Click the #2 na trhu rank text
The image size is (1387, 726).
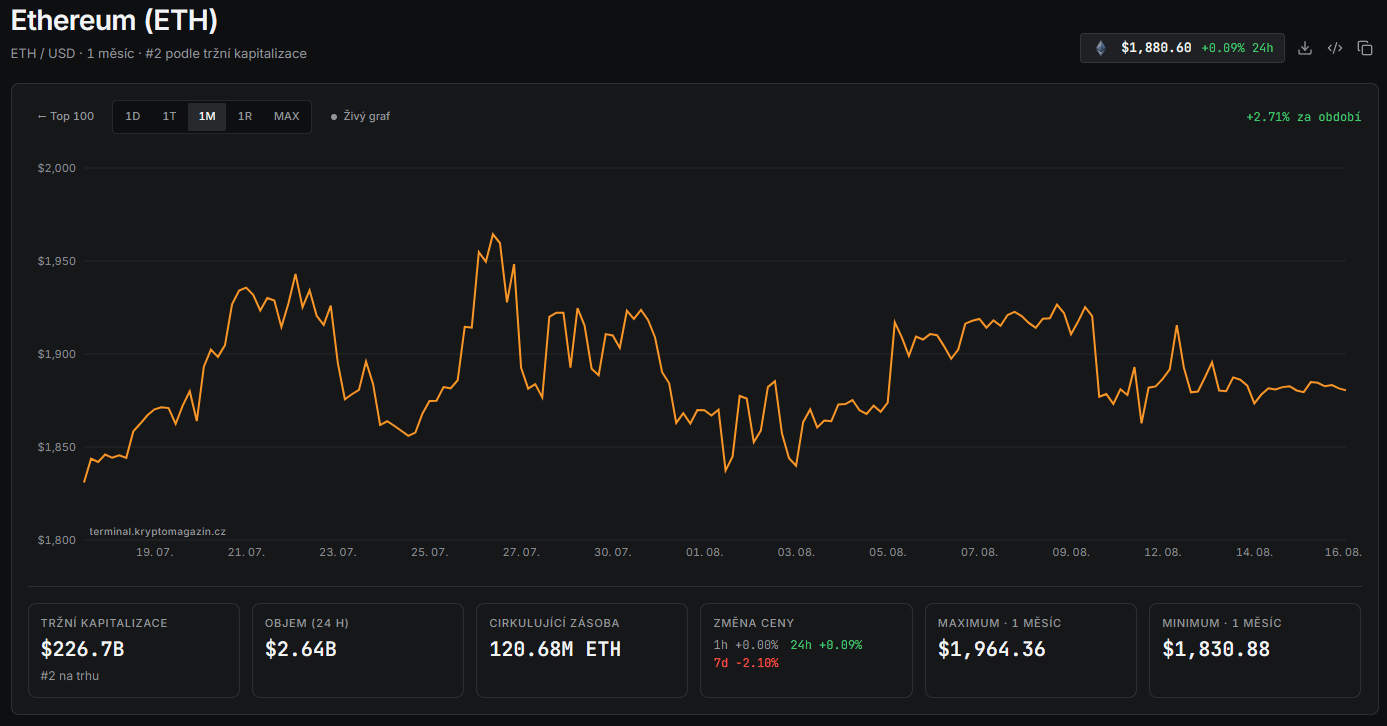click(x=70, y=675)
